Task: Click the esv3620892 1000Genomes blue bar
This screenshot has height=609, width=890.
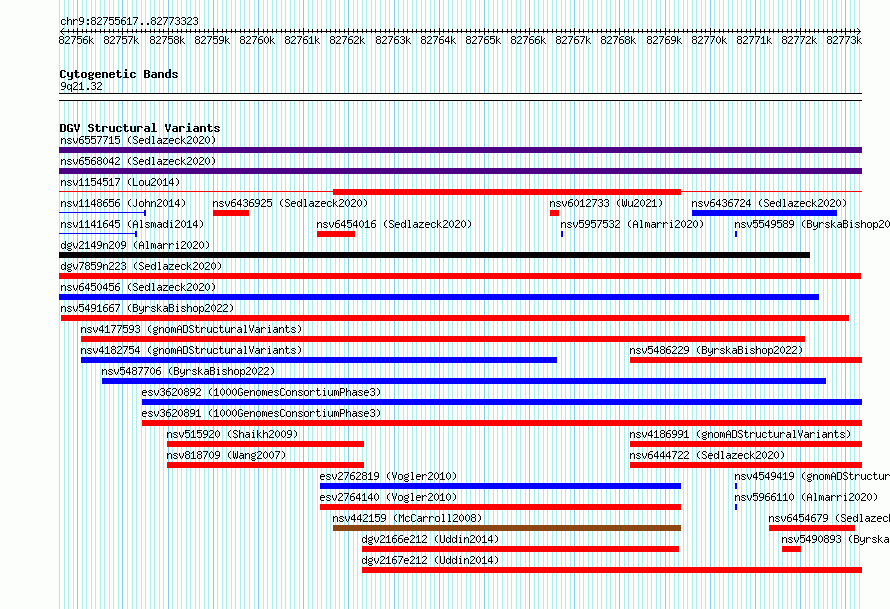Action: coord(502,402)
